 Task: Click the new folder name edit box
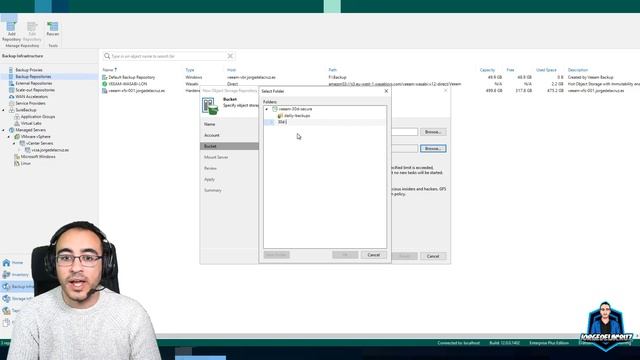(282, 122)
